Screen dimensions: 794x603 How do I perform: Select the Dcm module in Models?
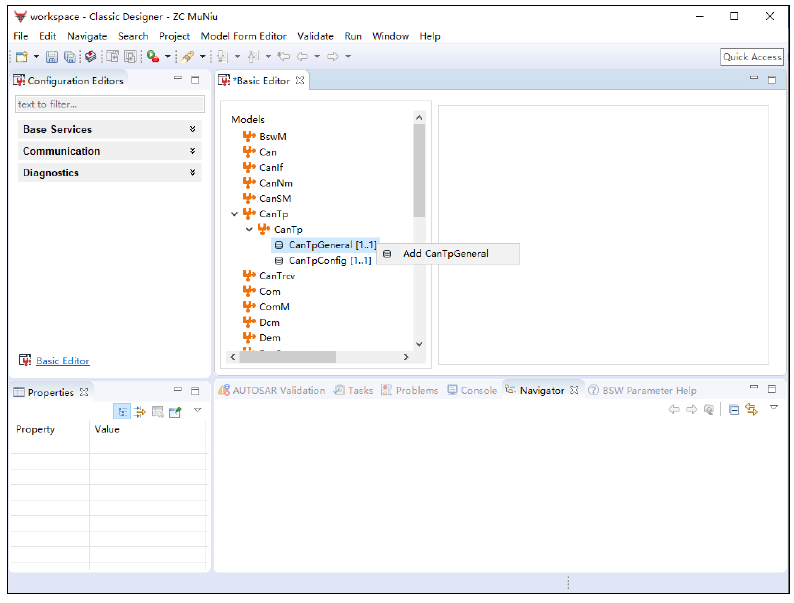click(x=269, y=323)
